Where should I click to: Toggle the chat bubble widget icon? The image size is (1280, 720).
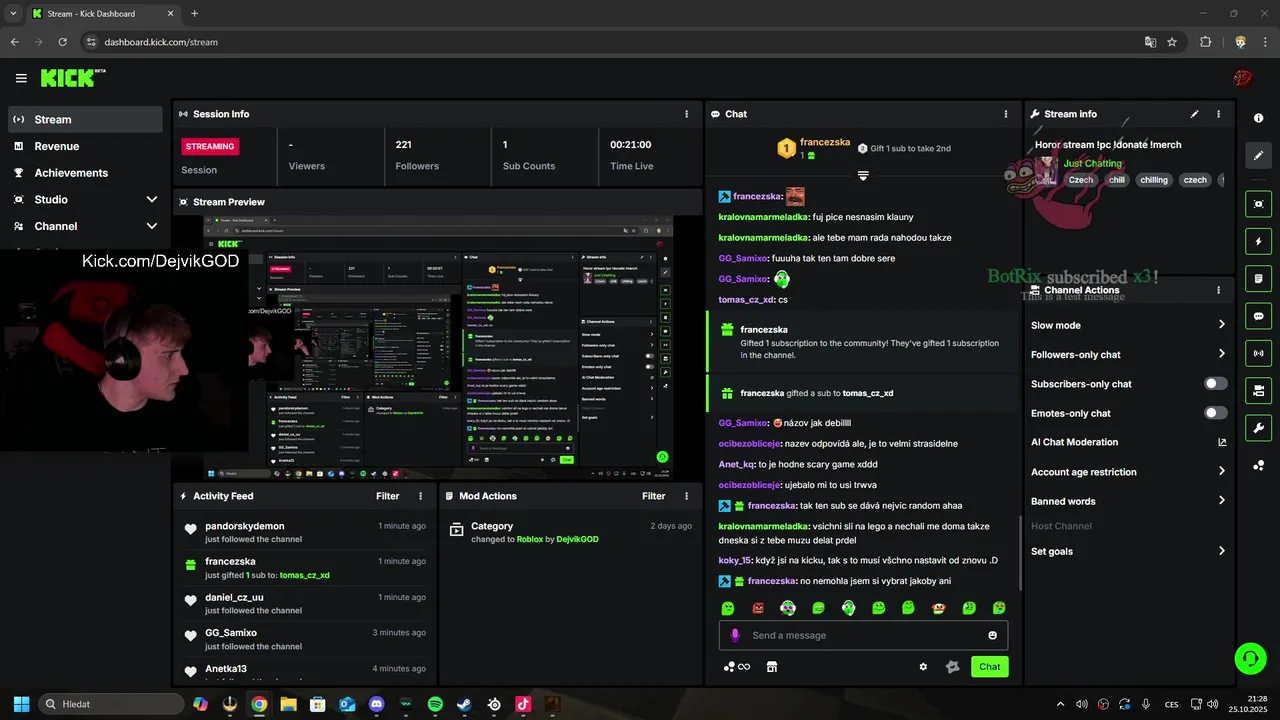[1258, 316]
